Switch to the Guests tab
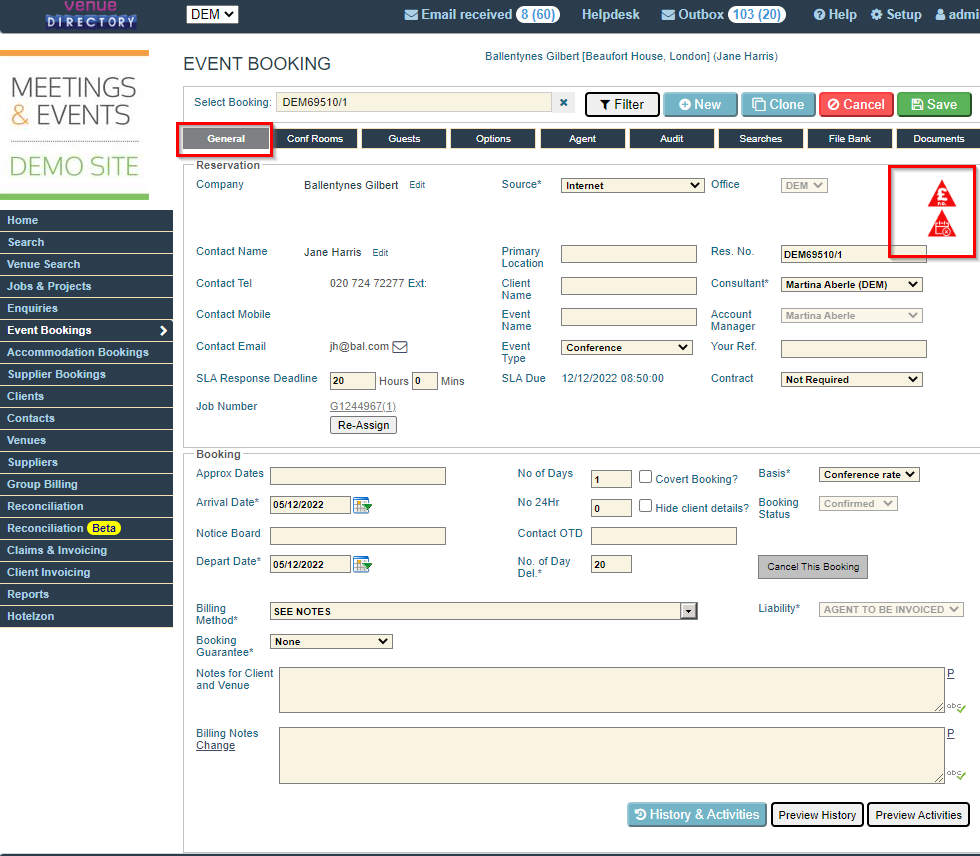980x856 pixels. (x=404, y=139)
